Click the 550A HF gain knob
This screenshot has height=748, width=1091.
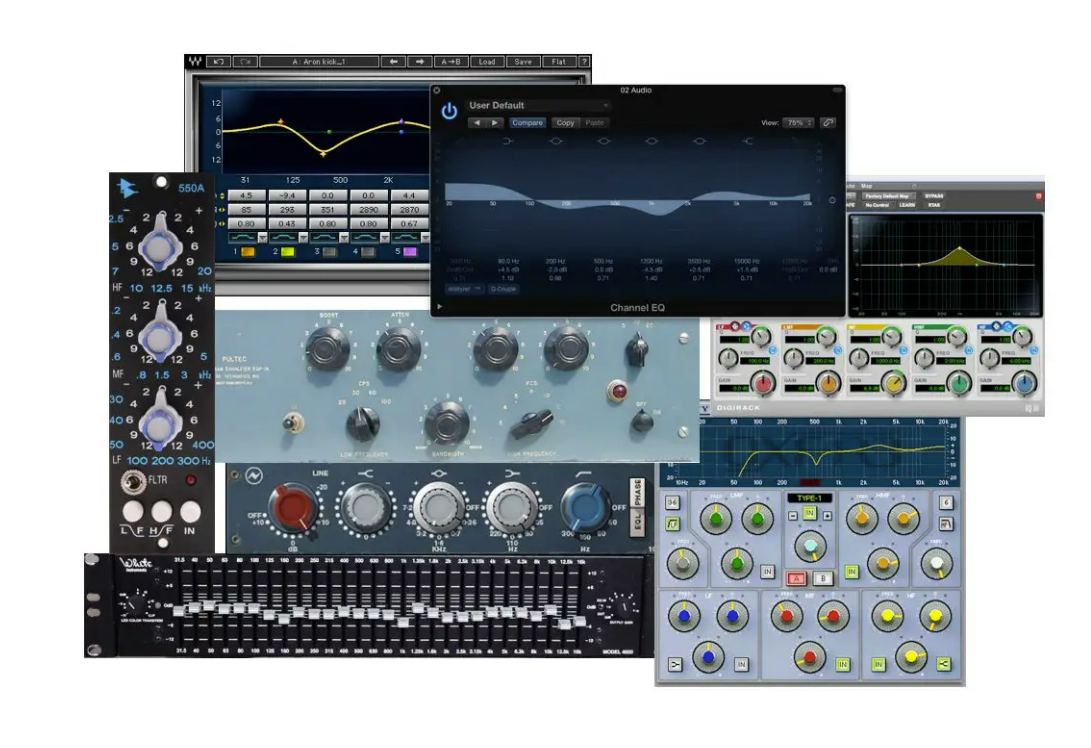tap(161, 246)
